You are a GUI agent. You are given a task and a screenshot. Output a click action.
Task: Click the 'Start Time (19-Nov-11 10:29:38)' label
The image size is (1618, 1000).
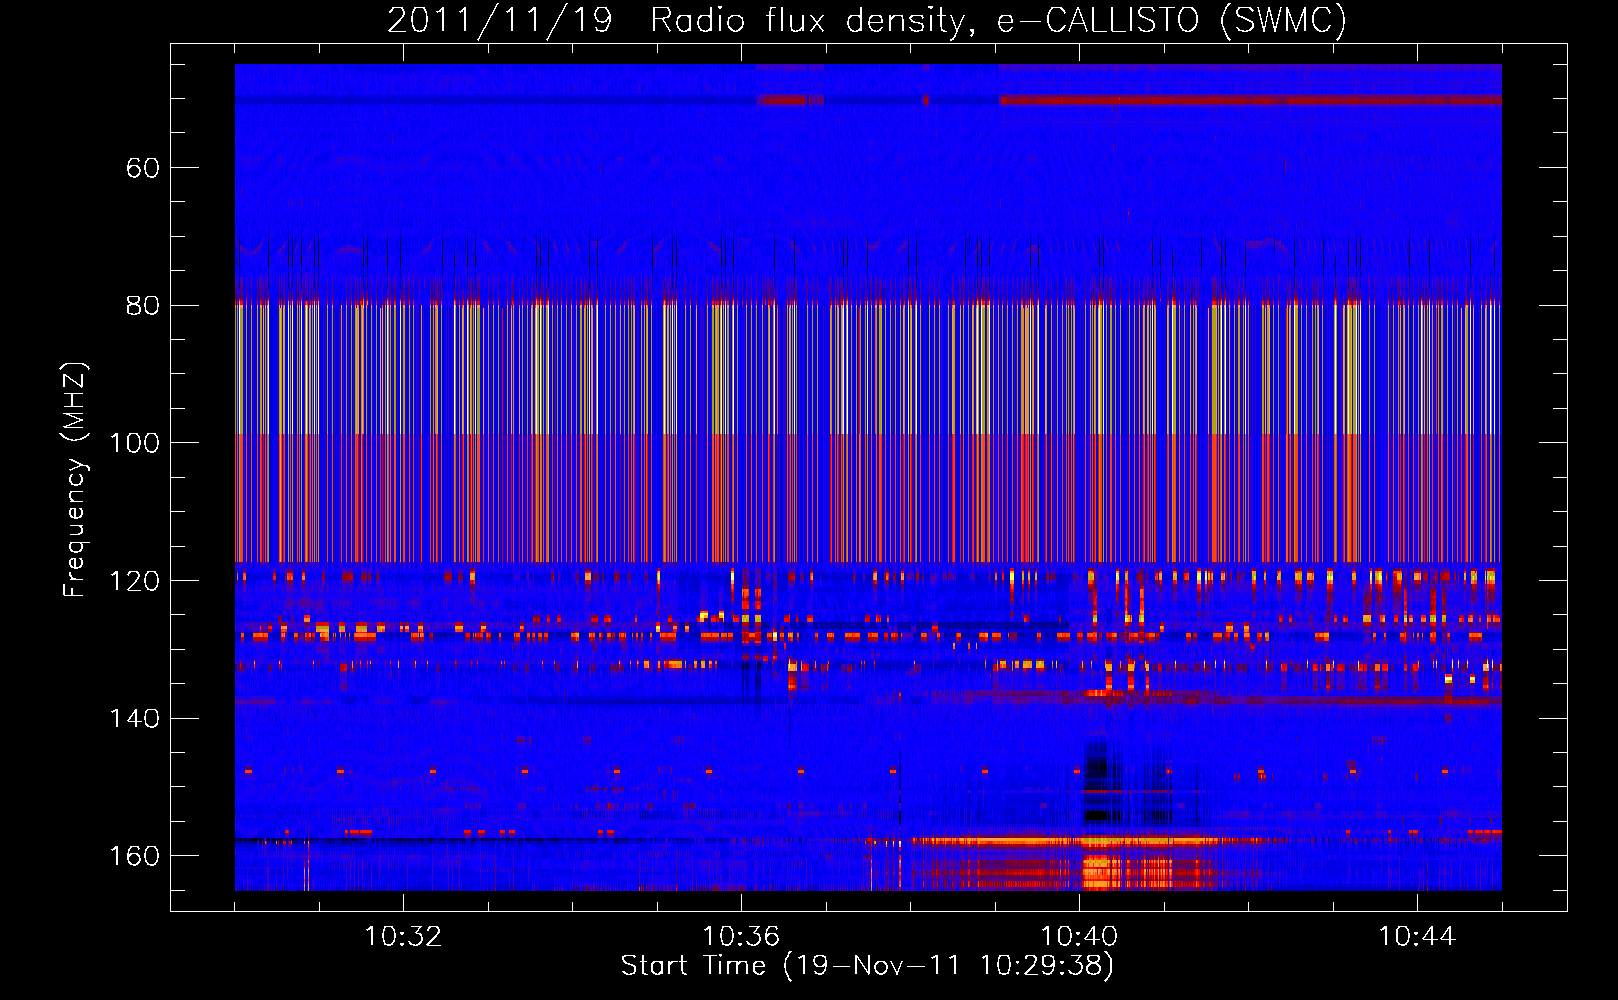[867, 966]
